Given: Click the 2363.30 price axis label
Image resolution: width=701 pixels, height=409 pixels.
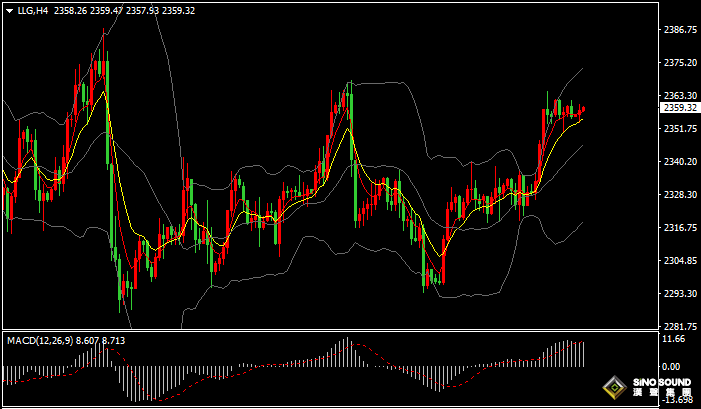Looking at the screenshot, I should tap(679, 96).
